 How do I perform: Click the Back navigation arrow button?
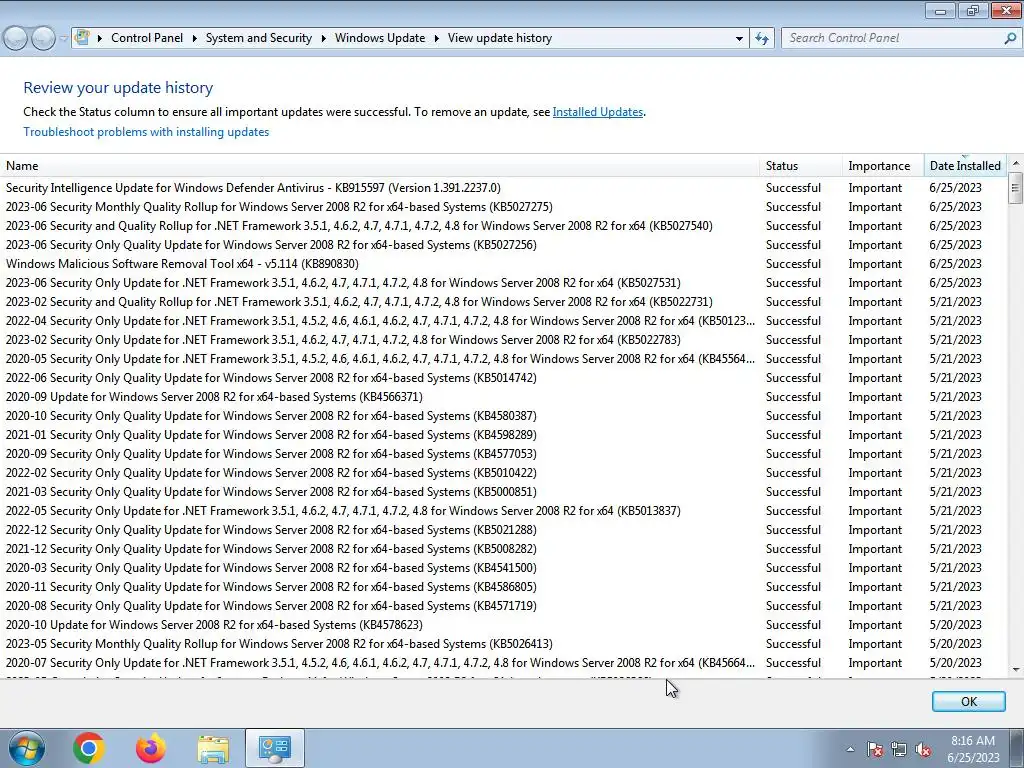[x=16, y=39]
